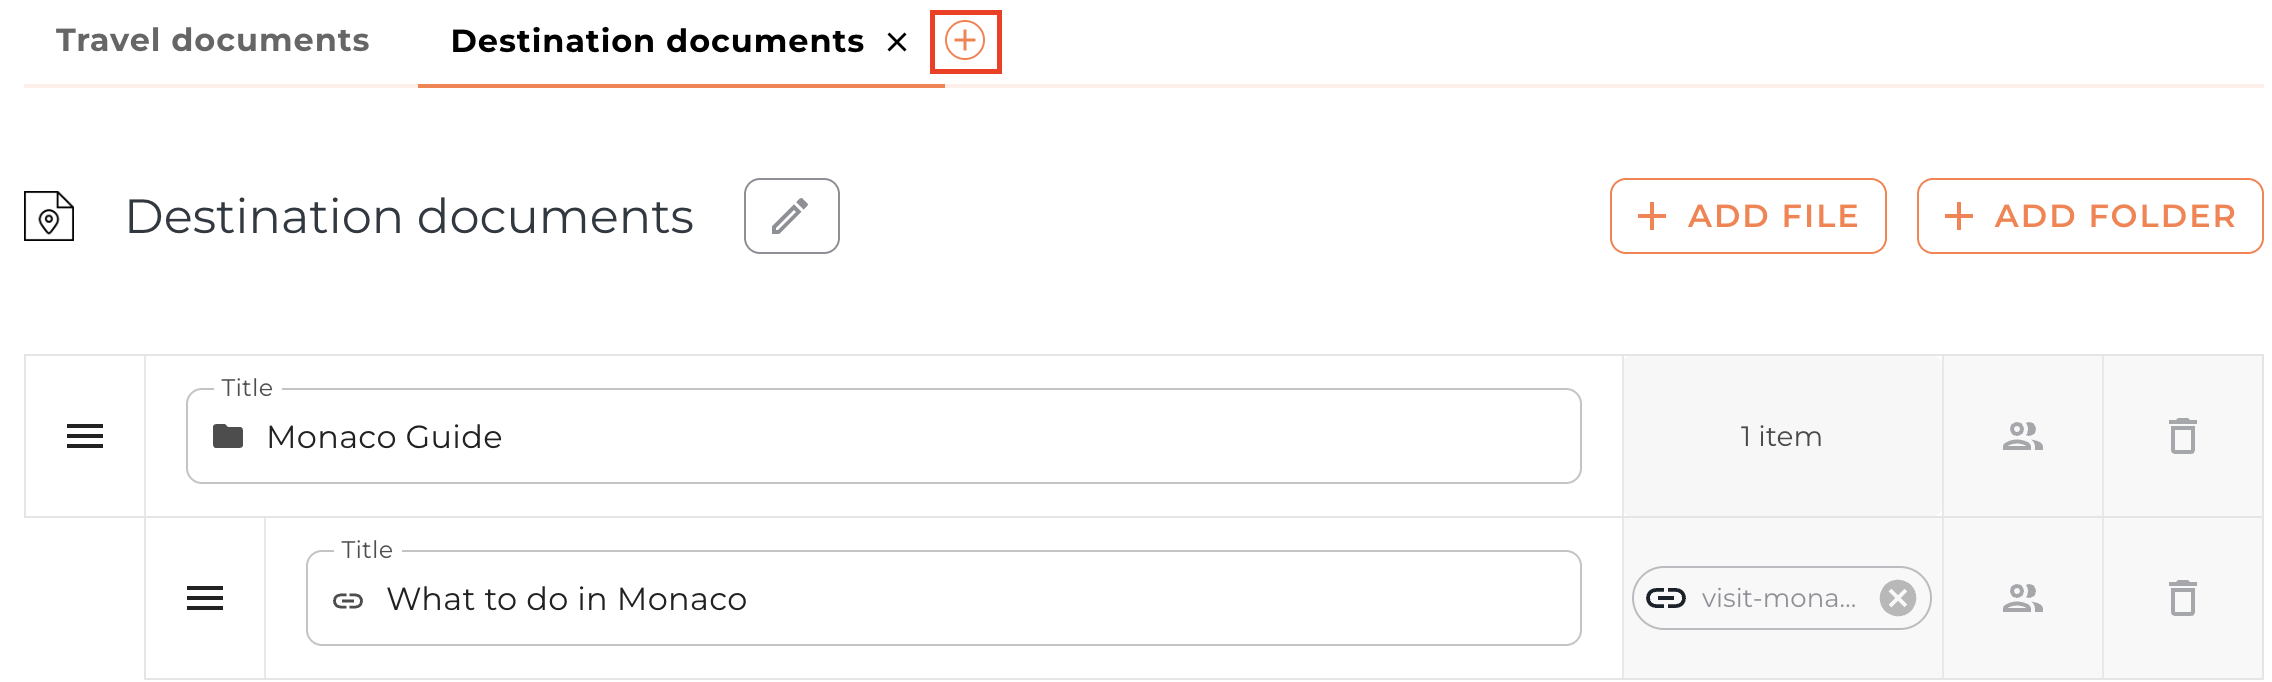Open sharing for What to do in Monaco
Image resolution: width=2272 pixels, height=682 pixels.
2022,598
